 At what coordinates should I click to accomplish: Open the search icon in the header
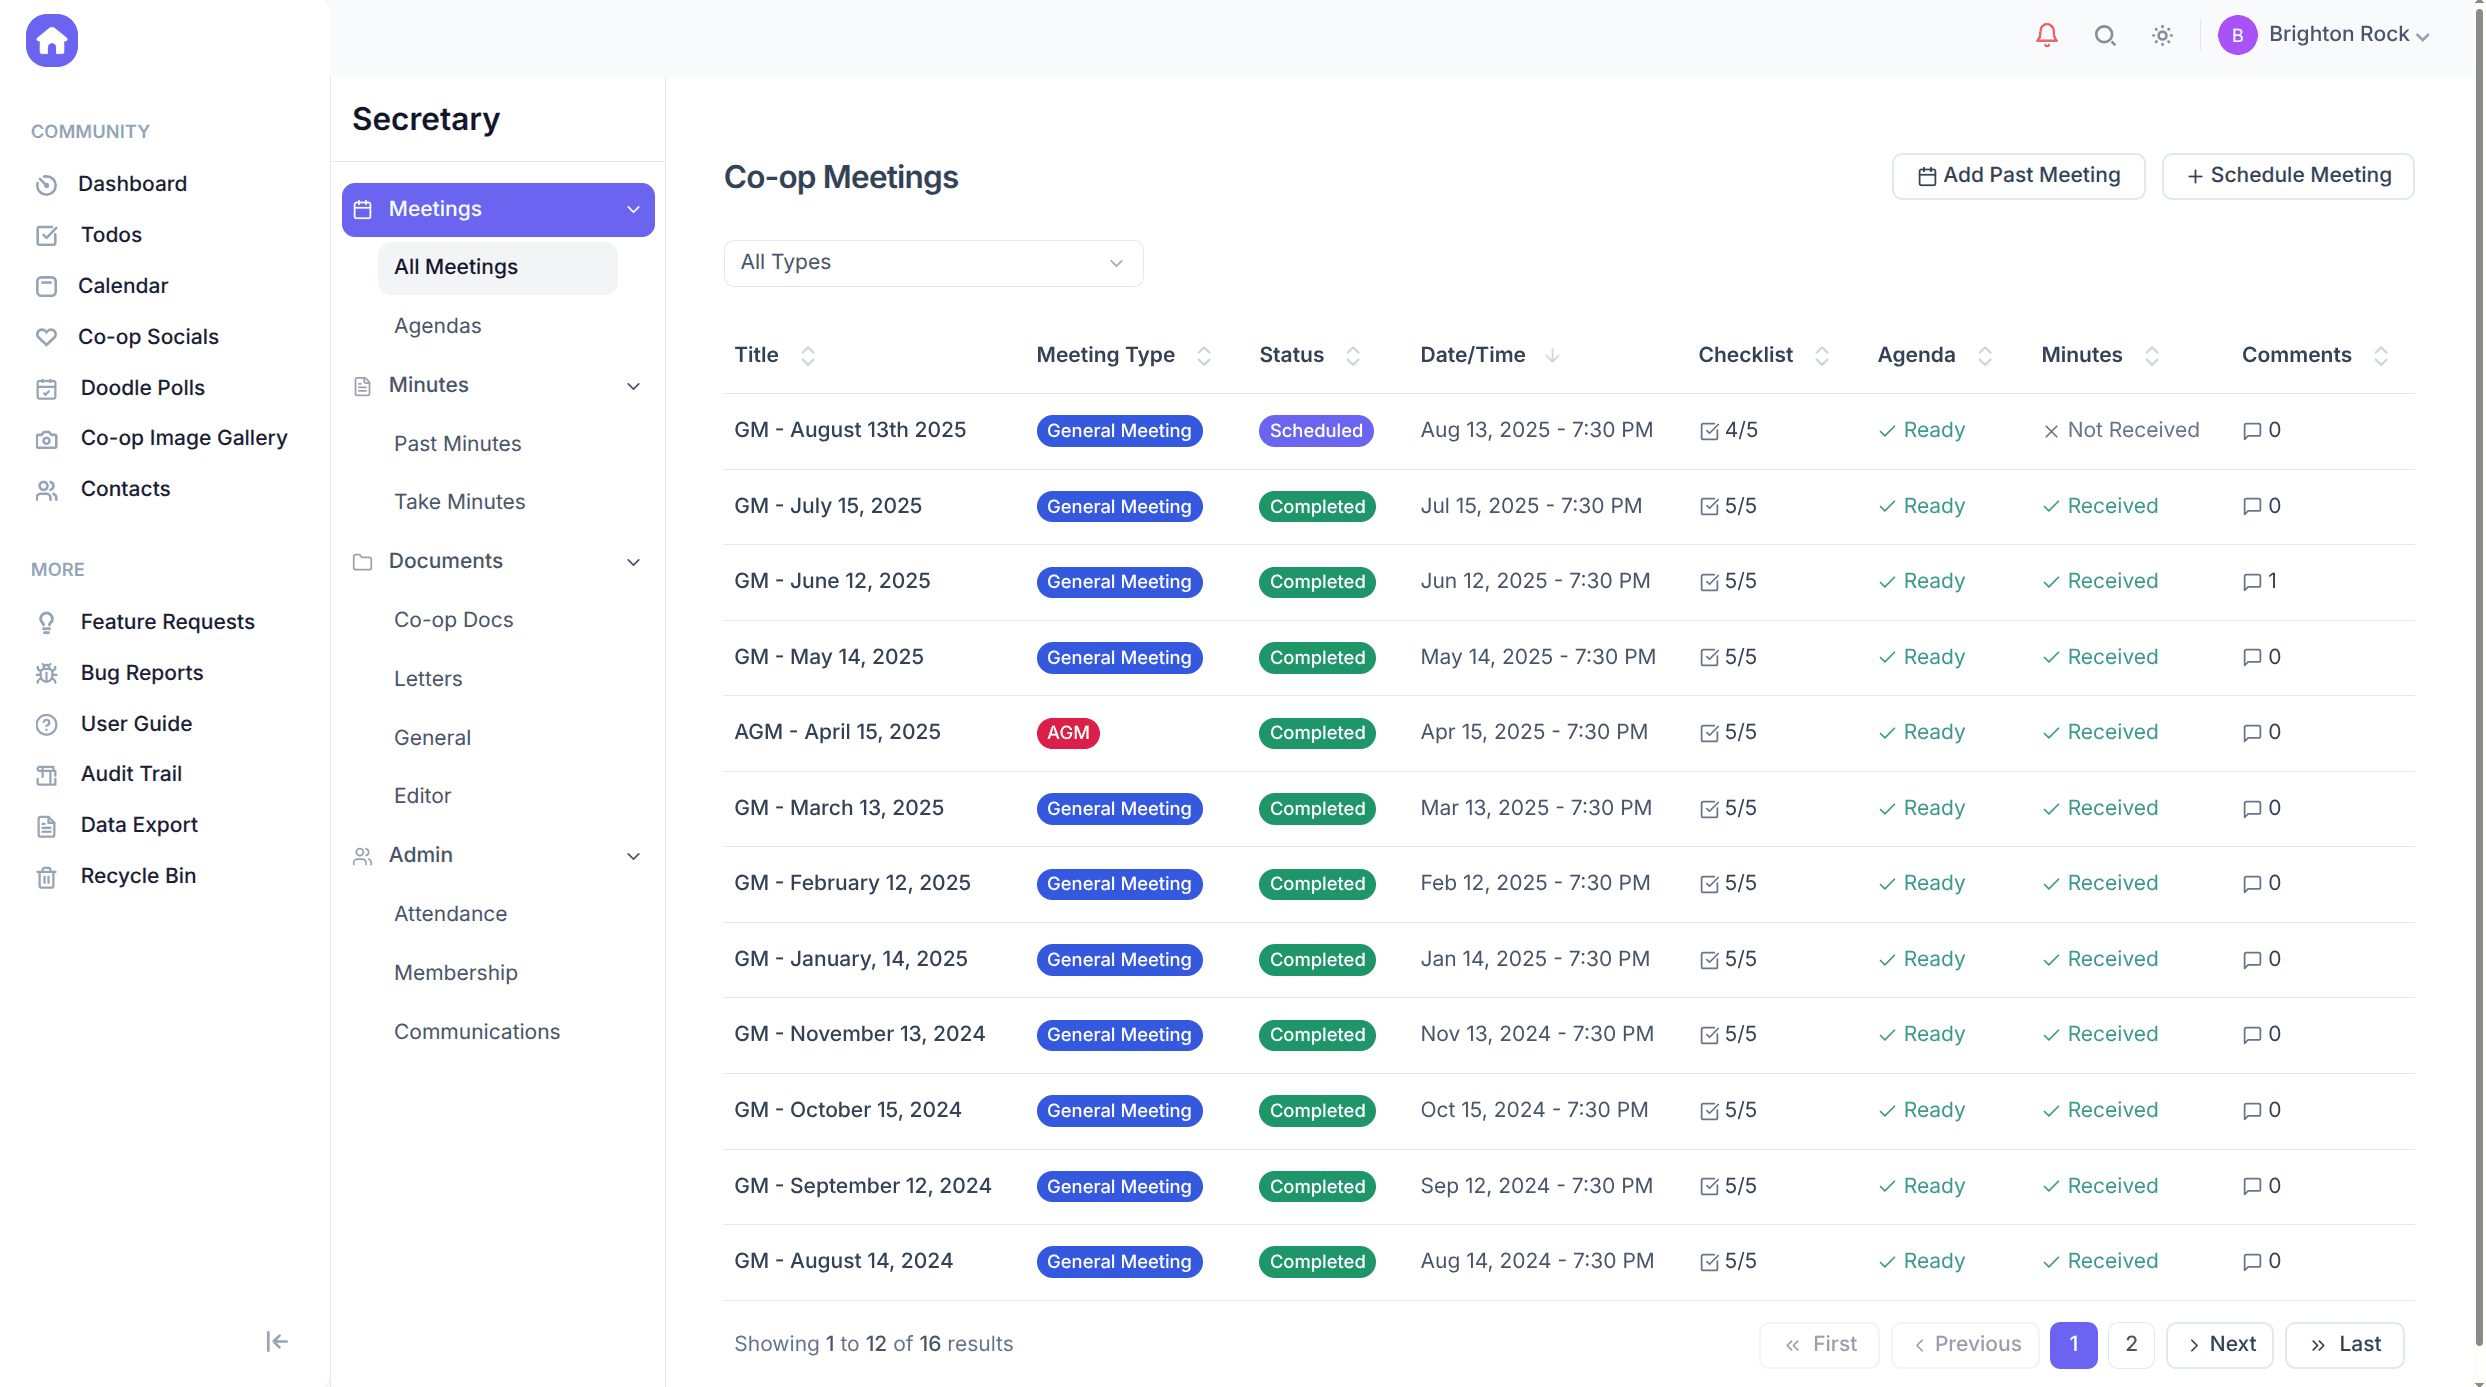(x=2104, y=35)
